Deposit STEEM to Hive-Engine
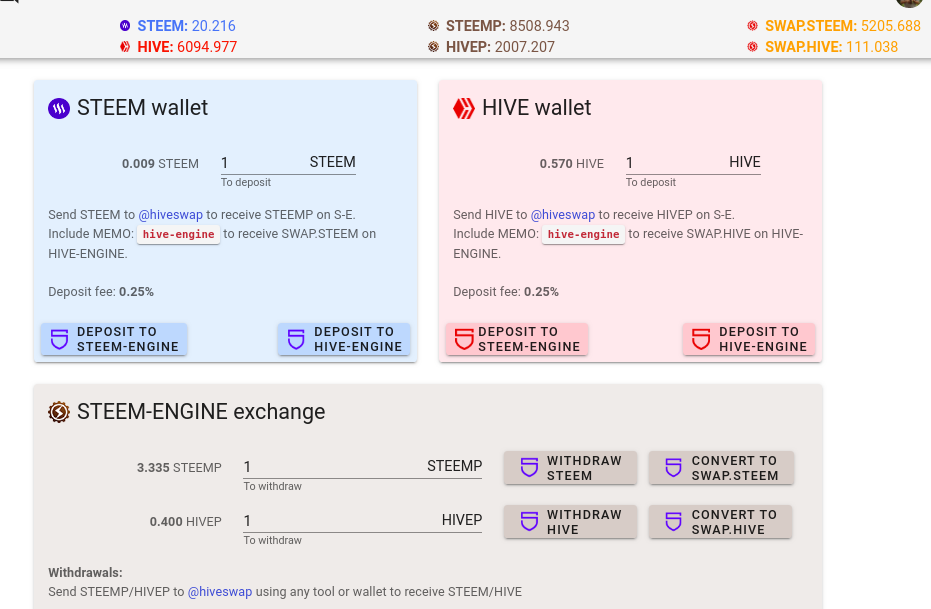Image resolution: width=931 pixels, height=609 pixels. 344,340
